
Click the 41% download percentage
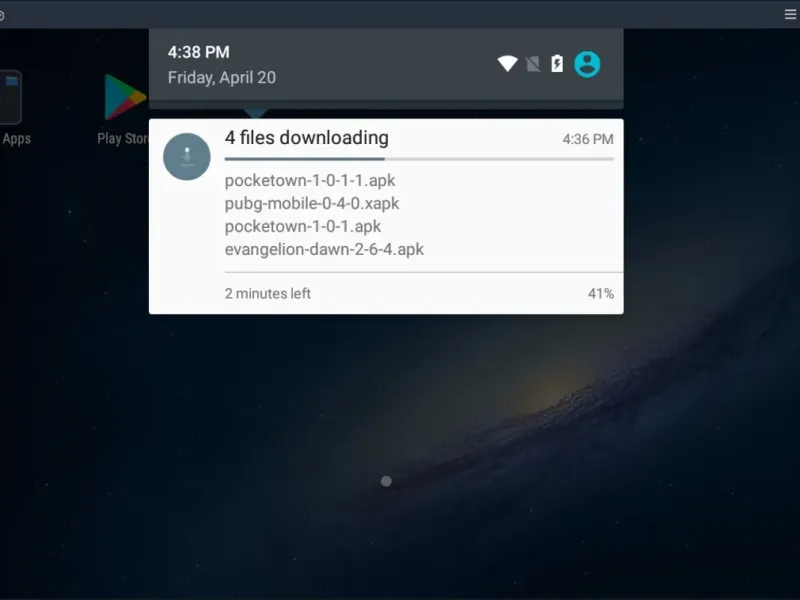coord(601,294)
